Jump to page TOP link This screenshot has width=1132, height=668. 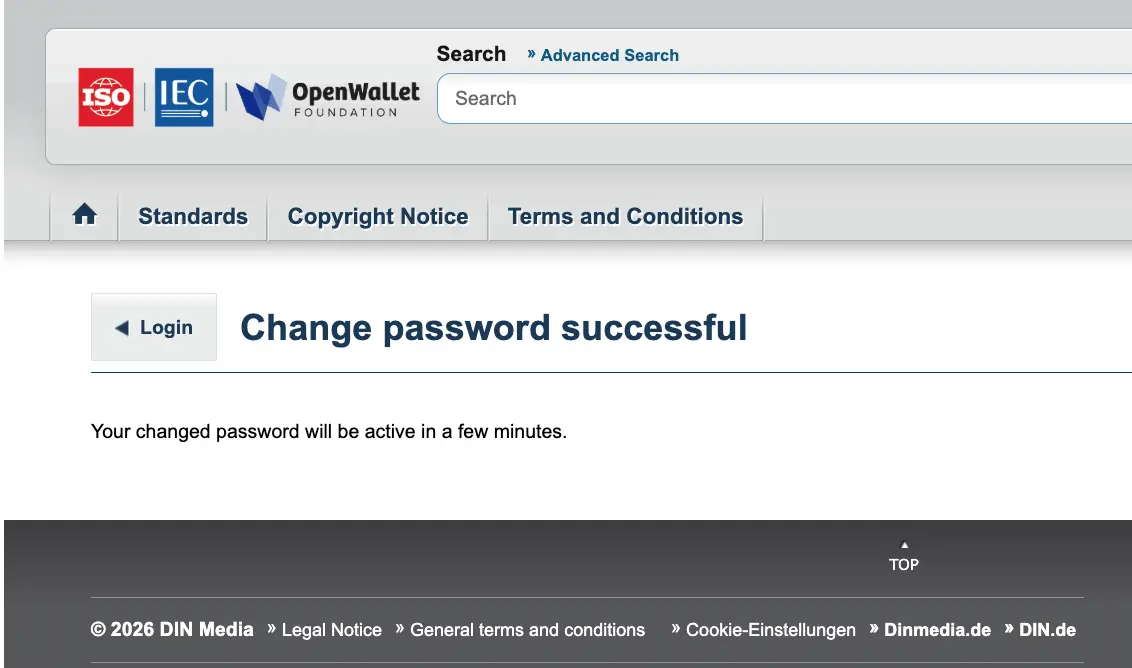[x=904, y=564]
